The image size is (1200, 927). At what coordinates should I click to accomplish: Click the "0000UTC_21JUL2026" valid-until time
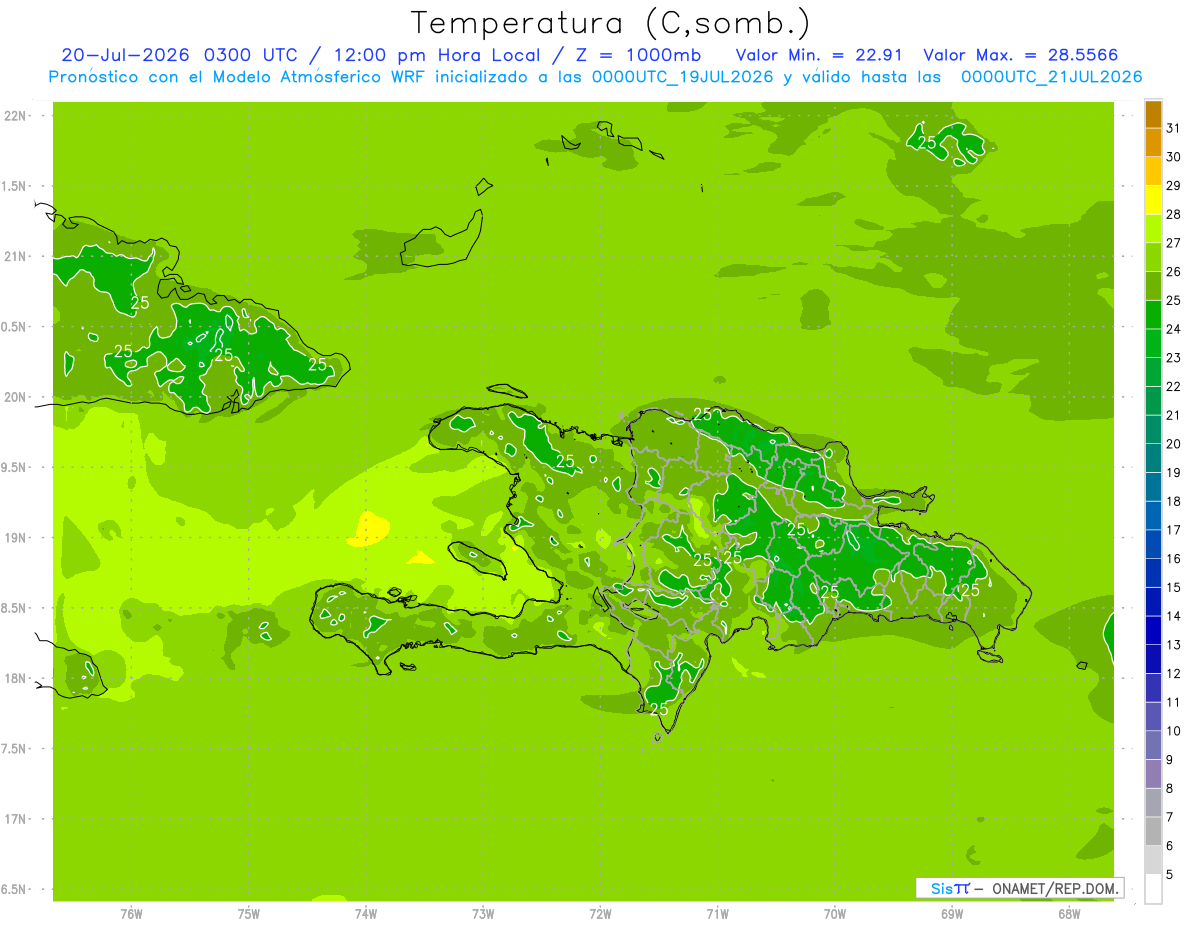pyautogui.click(x=1051, y=77)
